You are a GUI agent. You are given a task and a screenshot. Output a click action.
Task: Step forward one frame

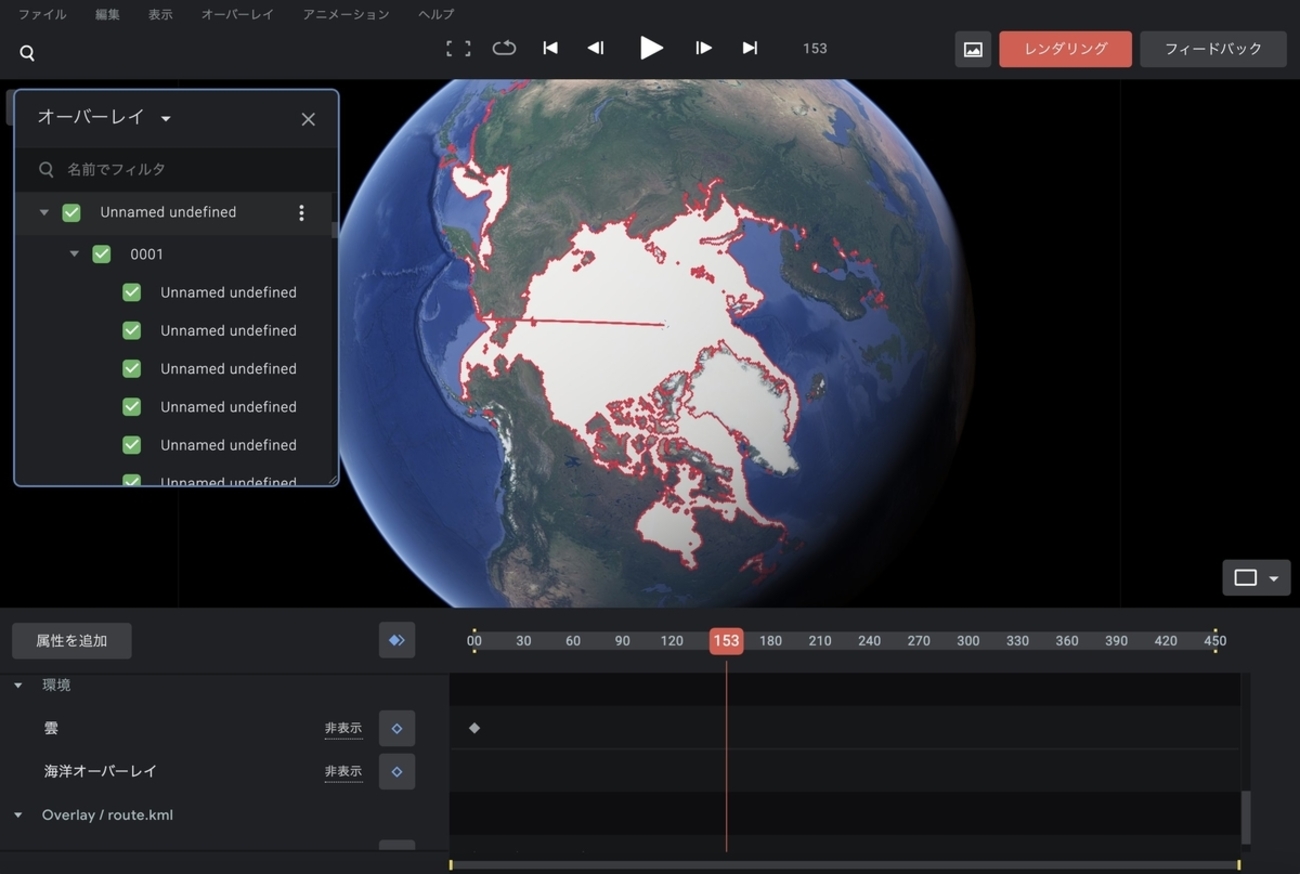point(704,48)
